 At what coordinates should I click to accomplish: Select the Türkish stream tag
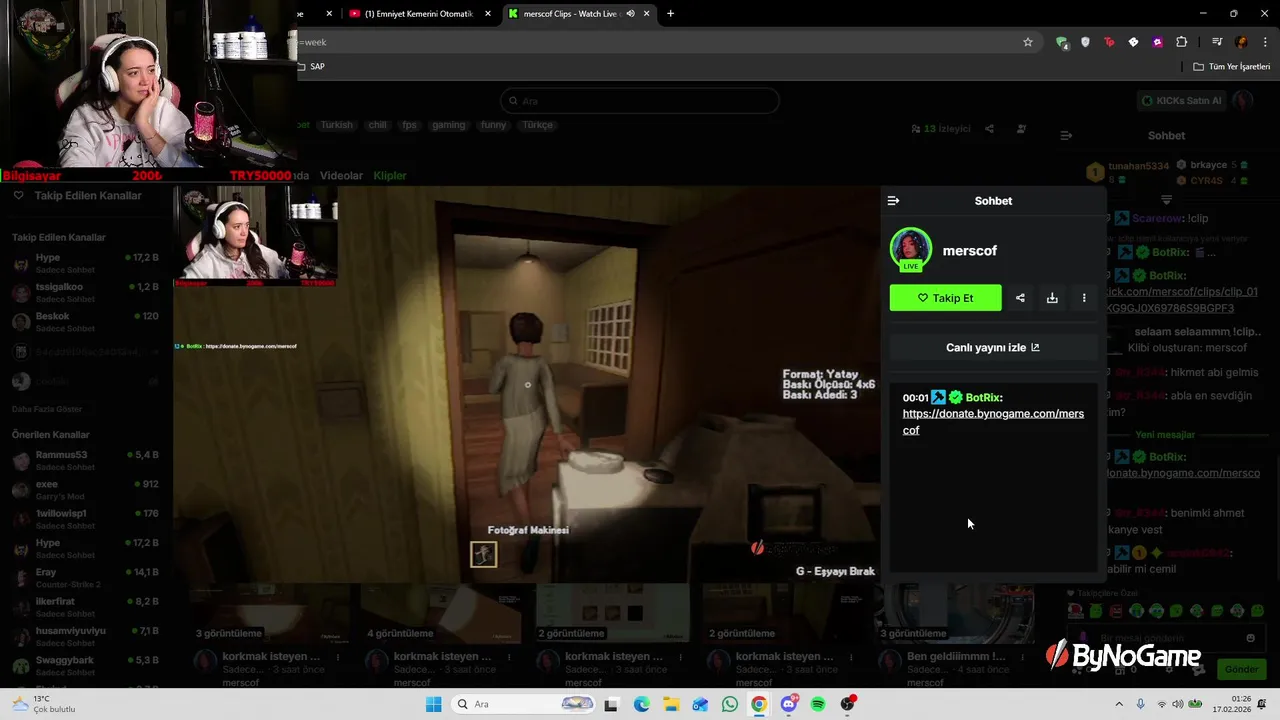(337, 125)
